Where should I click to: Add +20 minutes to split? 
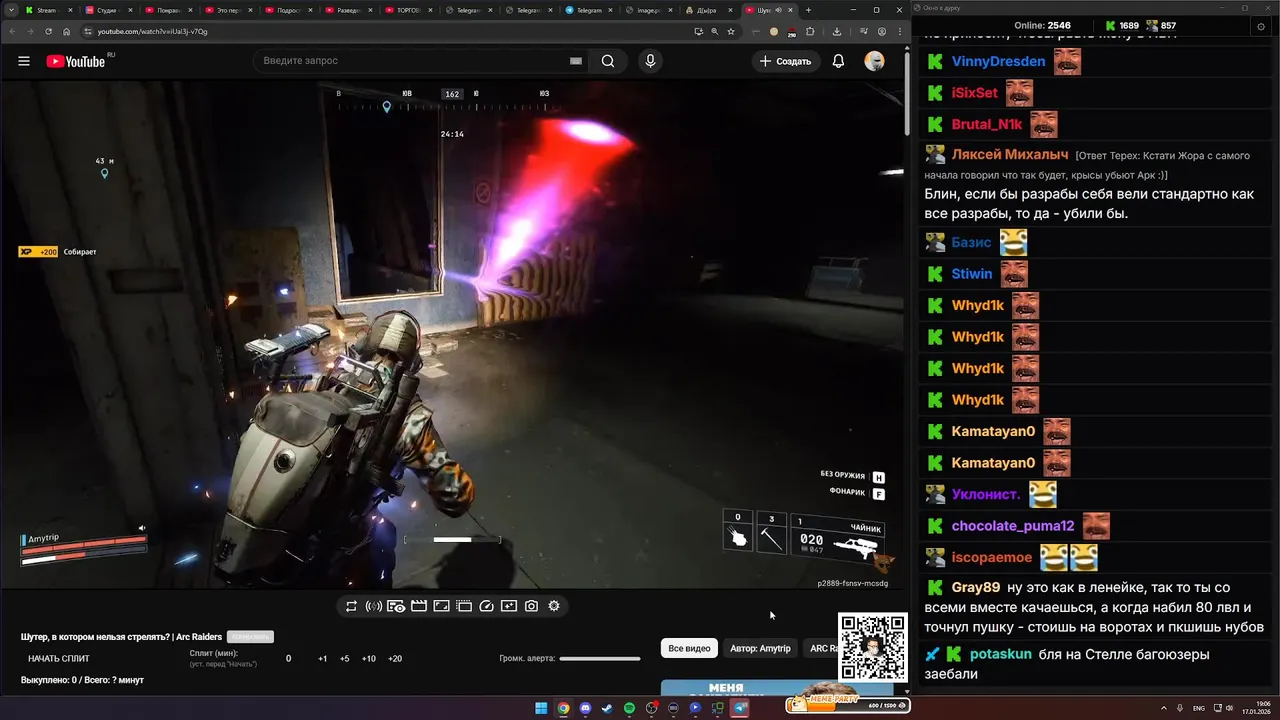point(395,659)
